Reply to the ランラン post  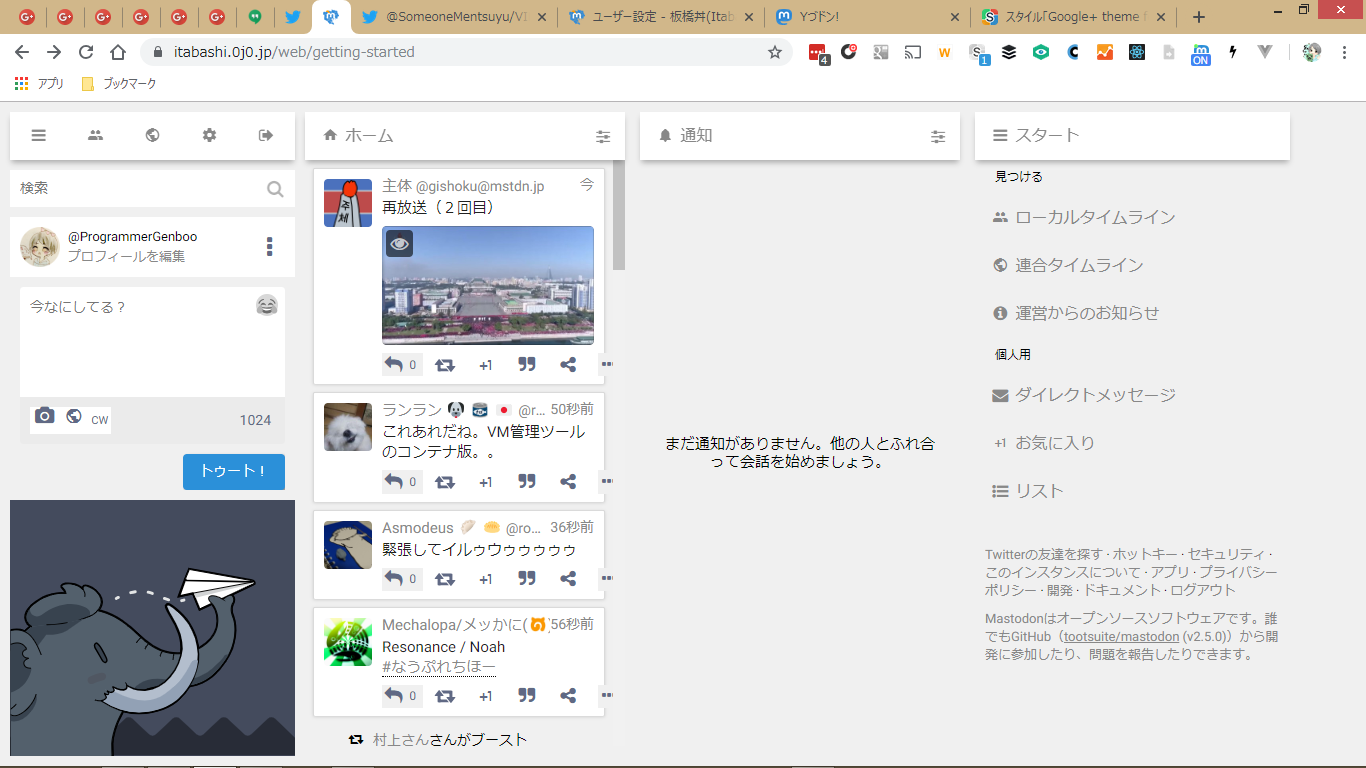click(394, 482)
